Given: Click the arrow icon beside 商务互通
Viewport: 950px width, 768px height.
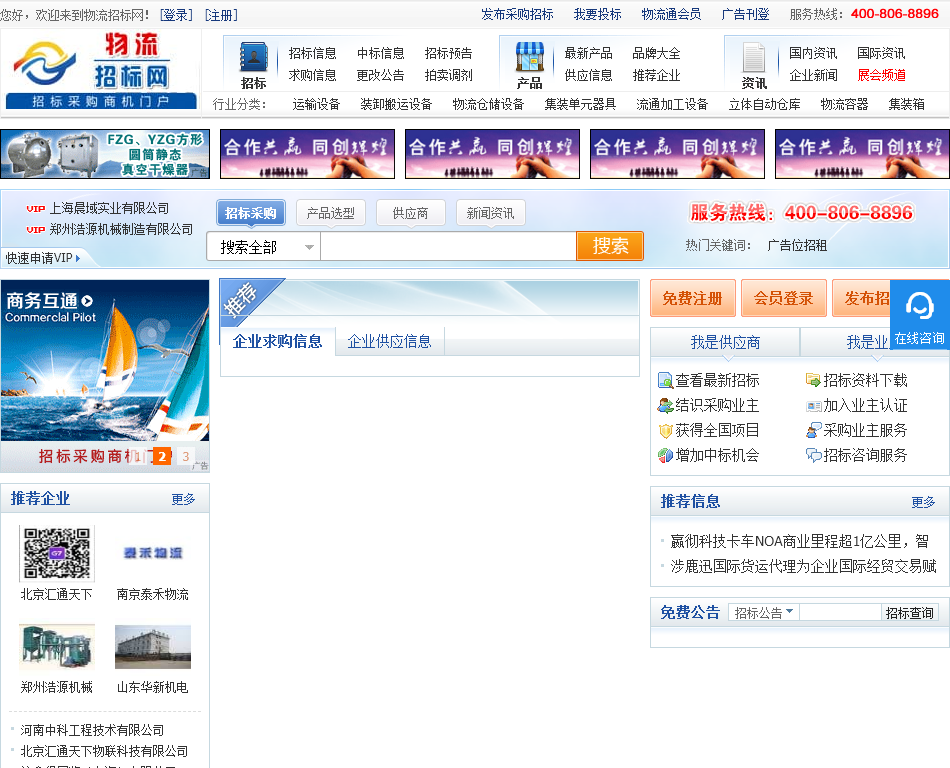Looking at the screenshot, I should 87,300.
